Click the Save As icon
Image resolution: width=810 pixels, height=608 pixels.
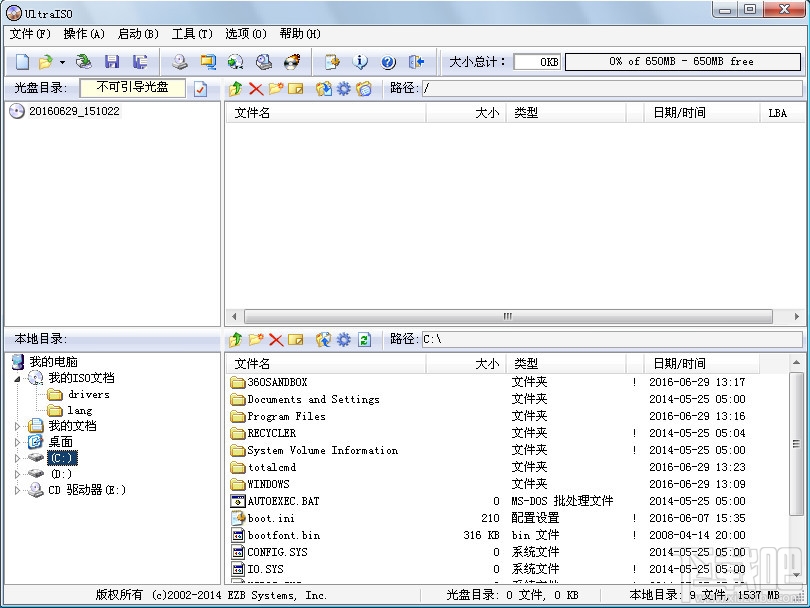(x=139, y=62)
